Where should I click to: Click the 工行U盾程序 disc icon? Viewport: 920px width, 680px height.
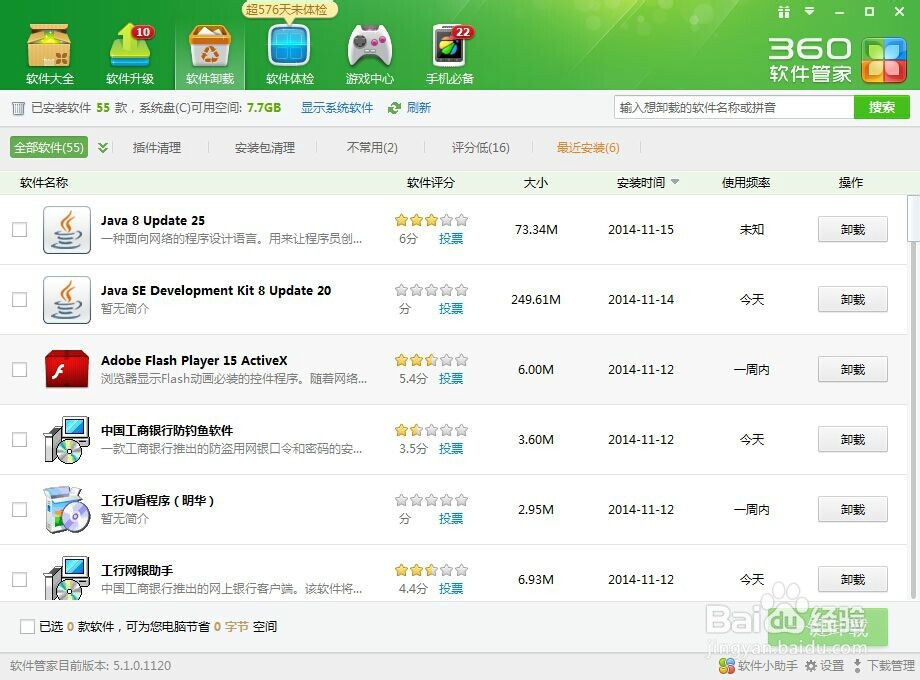click(67, 510)
